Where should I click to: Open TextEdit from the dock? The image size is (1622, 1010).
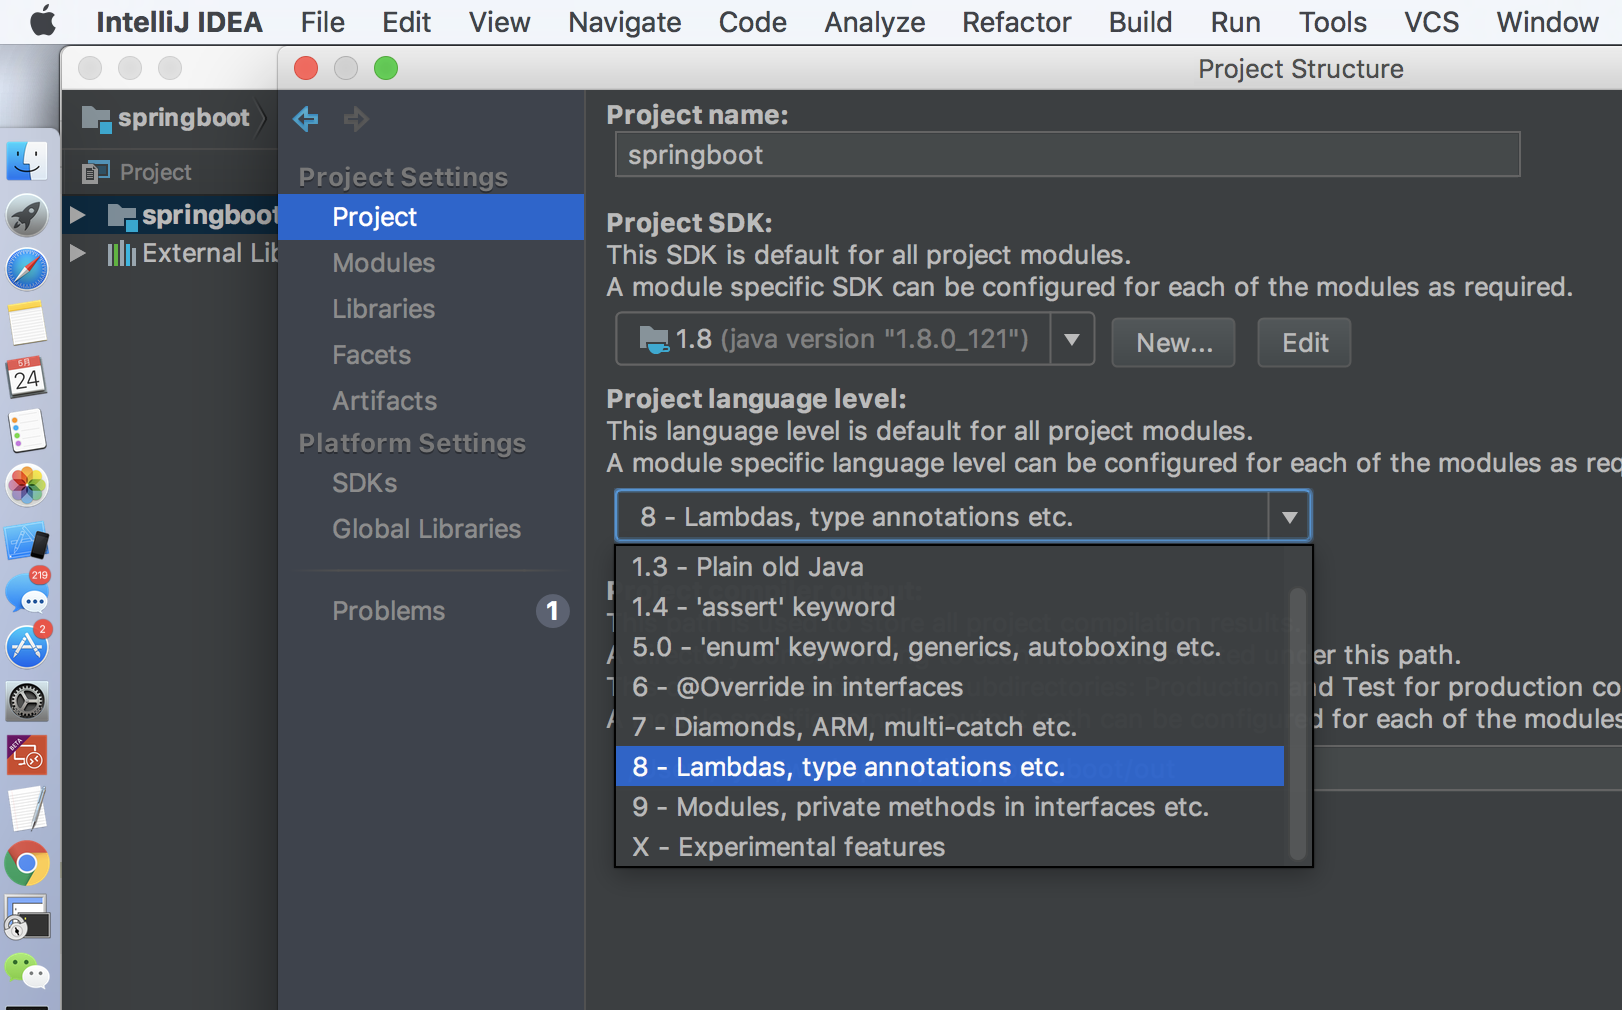pos(27,809)
